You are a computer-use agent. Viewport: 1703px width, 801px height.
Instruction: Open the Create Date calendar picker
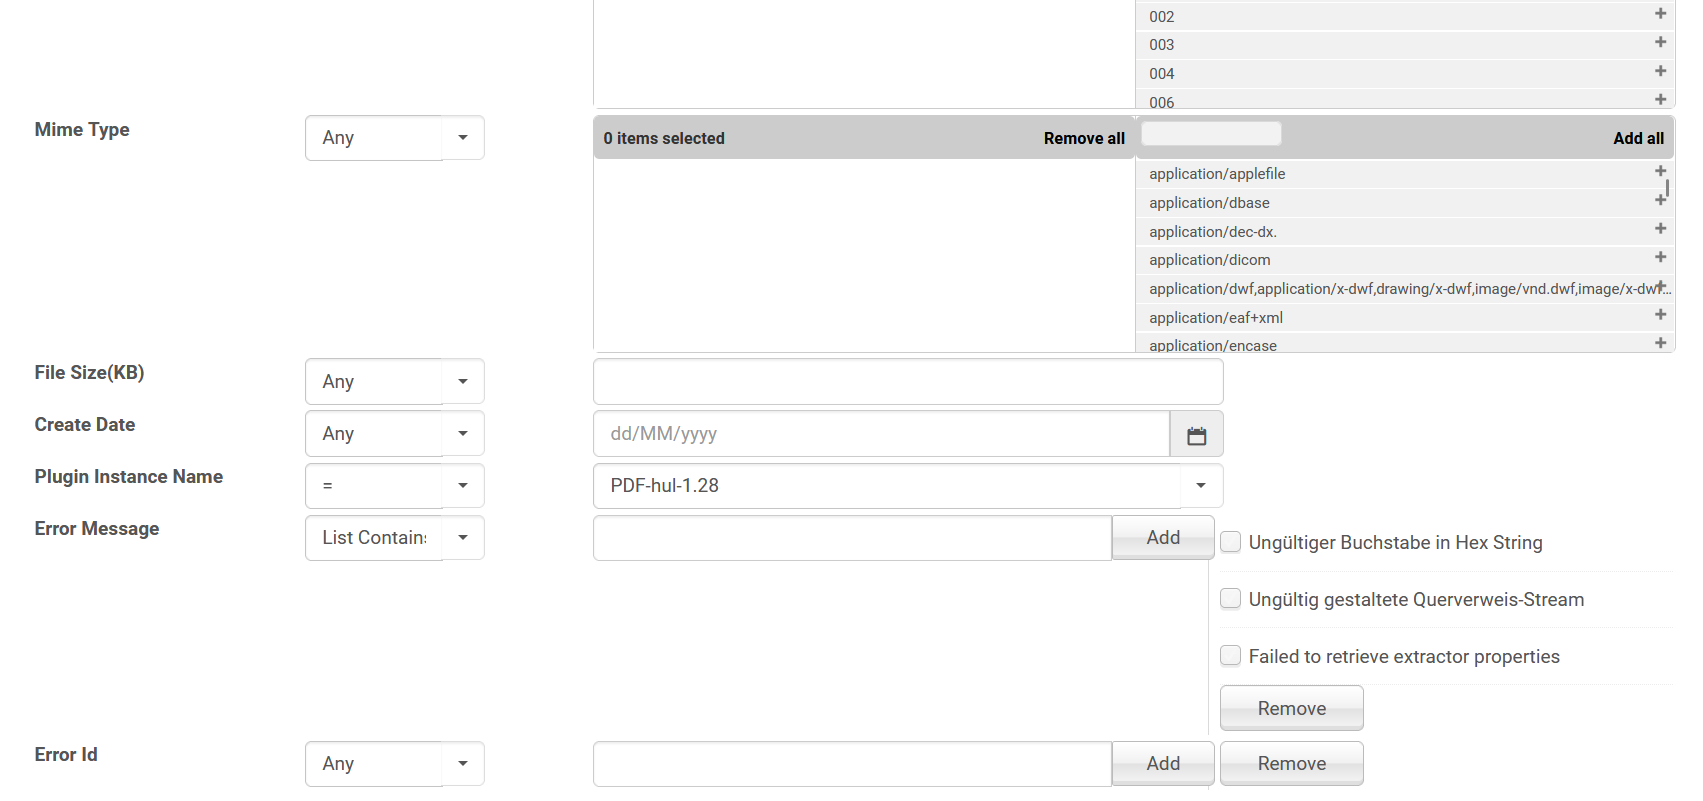click(1196, 434)
